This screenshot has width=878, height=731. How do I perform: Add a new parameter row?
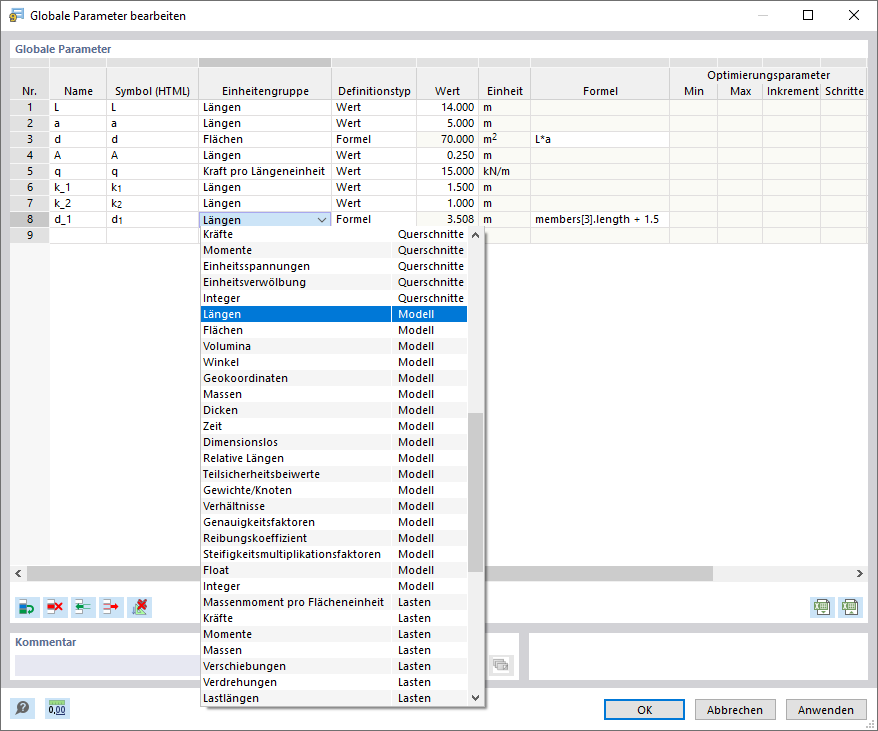[27, 607]
